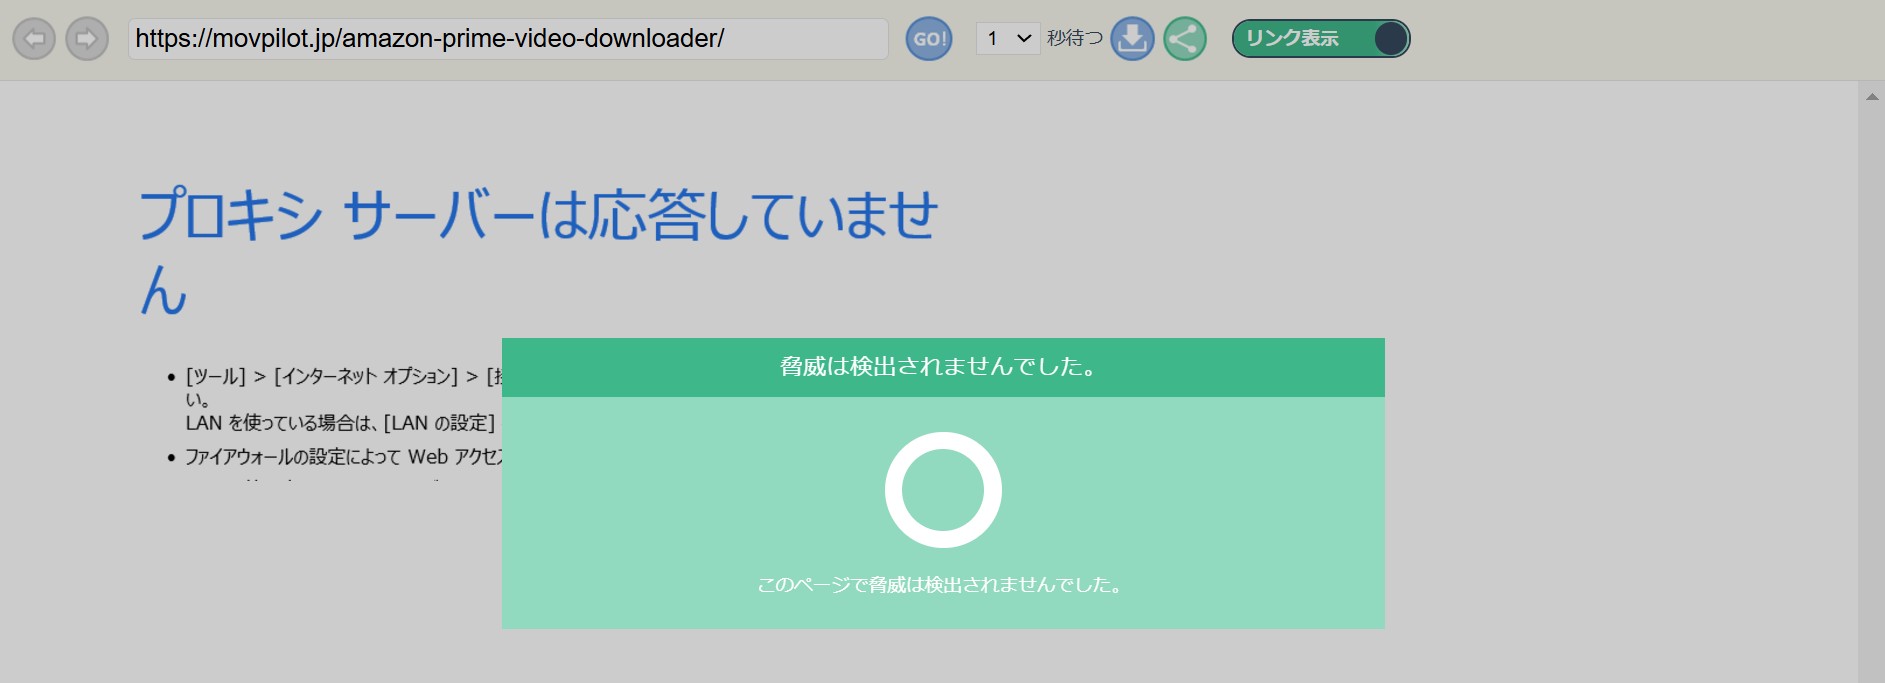Click the forward arrow navigation button
Viewport: 1885px width, 683px height.
point(87,39)
